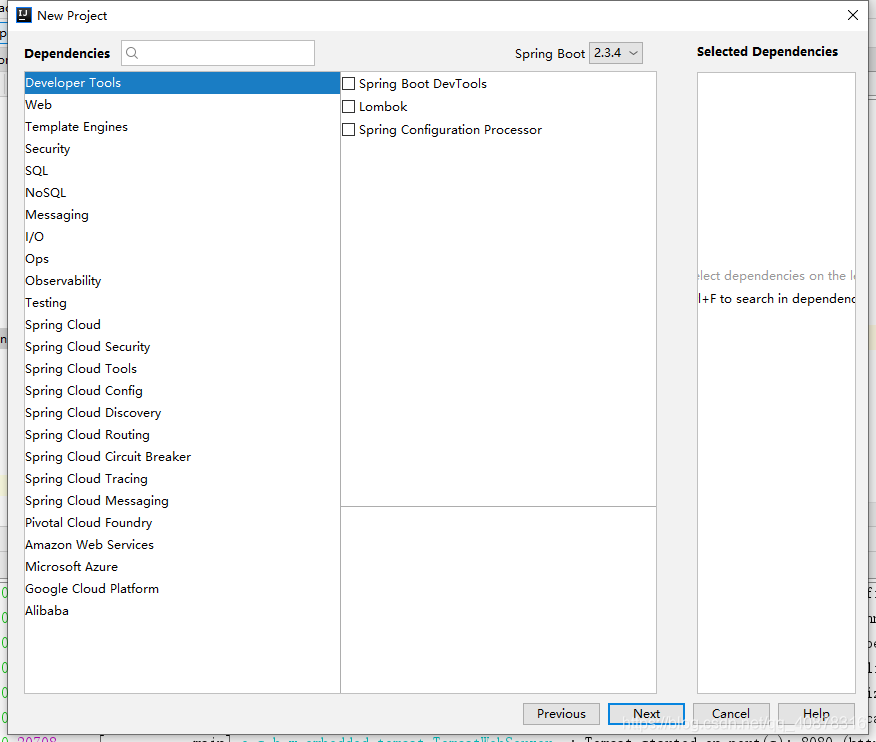Screen dimensions: 876x742
Task: Proceed with the Next button
Action: pyautogui.click(x=646, y=714)
